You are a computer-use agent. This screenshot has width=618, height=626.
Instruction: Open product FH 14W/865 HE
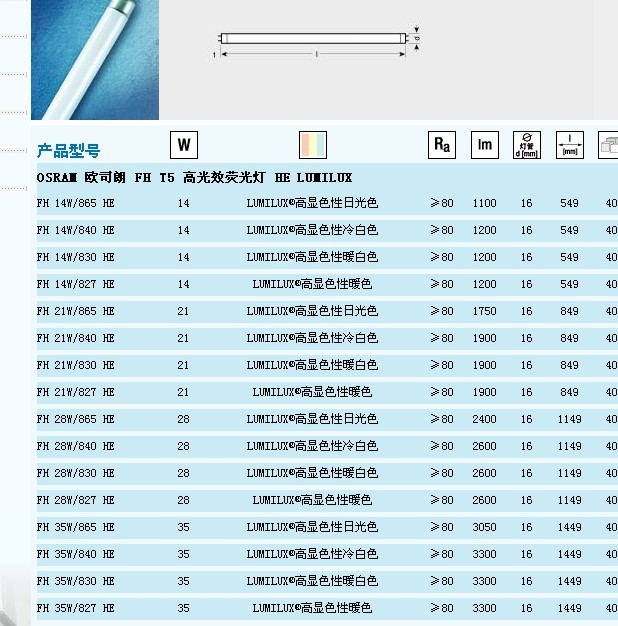76,203
